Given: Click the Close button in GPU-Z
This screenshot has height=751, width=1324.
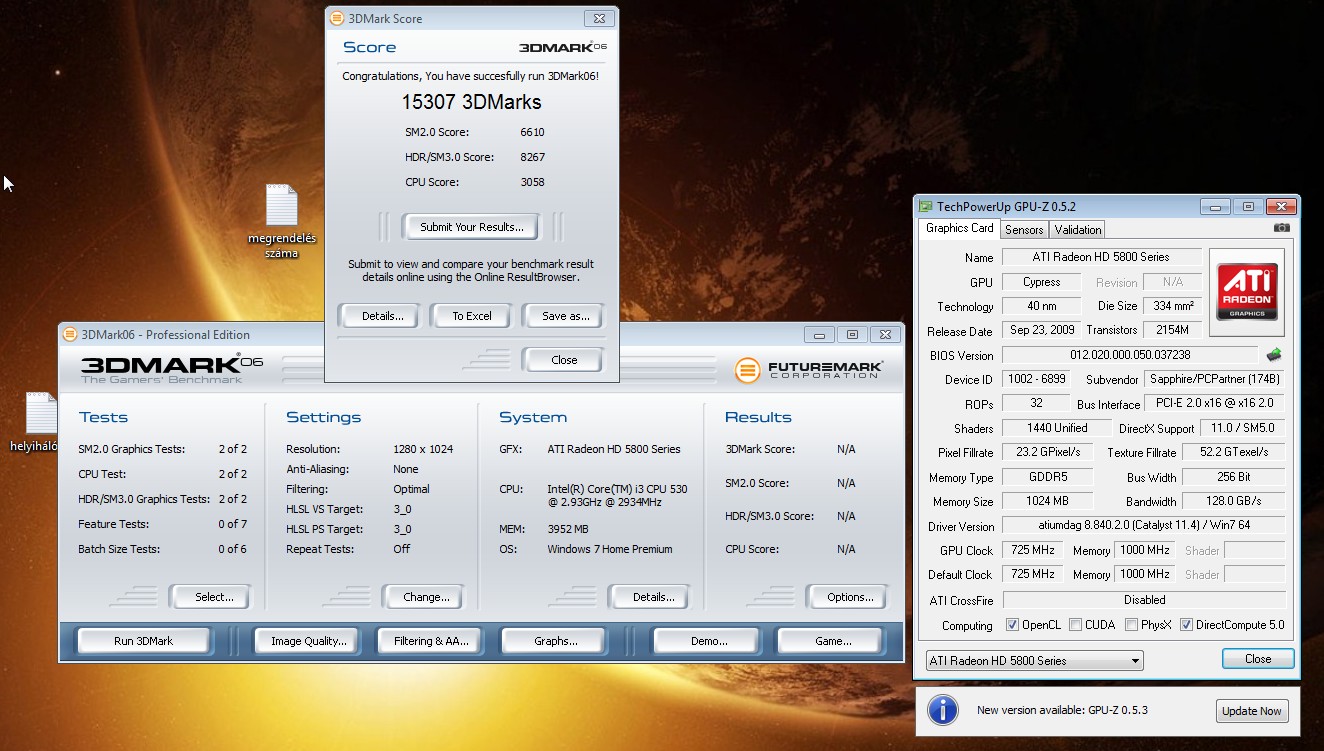Looking at the screenshot, I should (1258, 659).
